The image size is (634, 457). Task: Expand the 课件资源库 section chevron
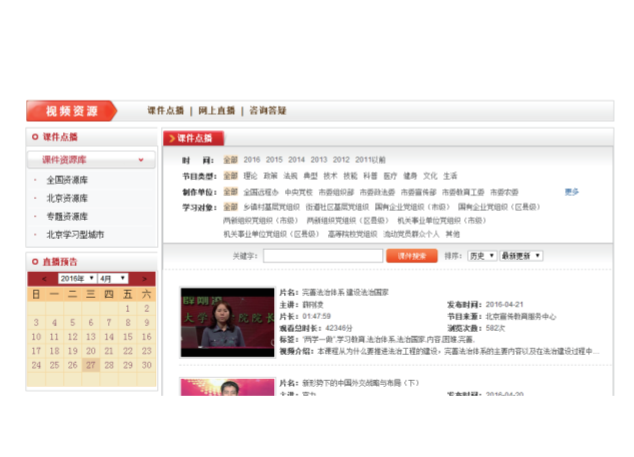[141, 160]
